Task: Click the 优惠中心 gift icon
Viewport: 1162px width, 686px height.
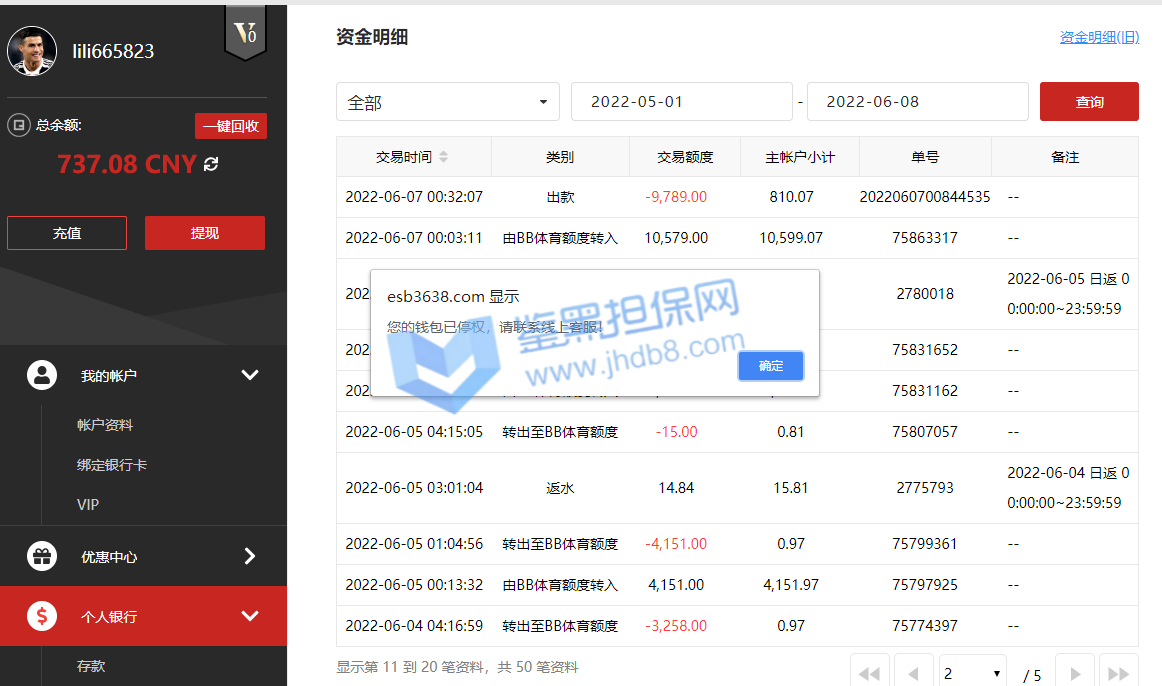Action: pyautogui.click(x=42, y=556)
